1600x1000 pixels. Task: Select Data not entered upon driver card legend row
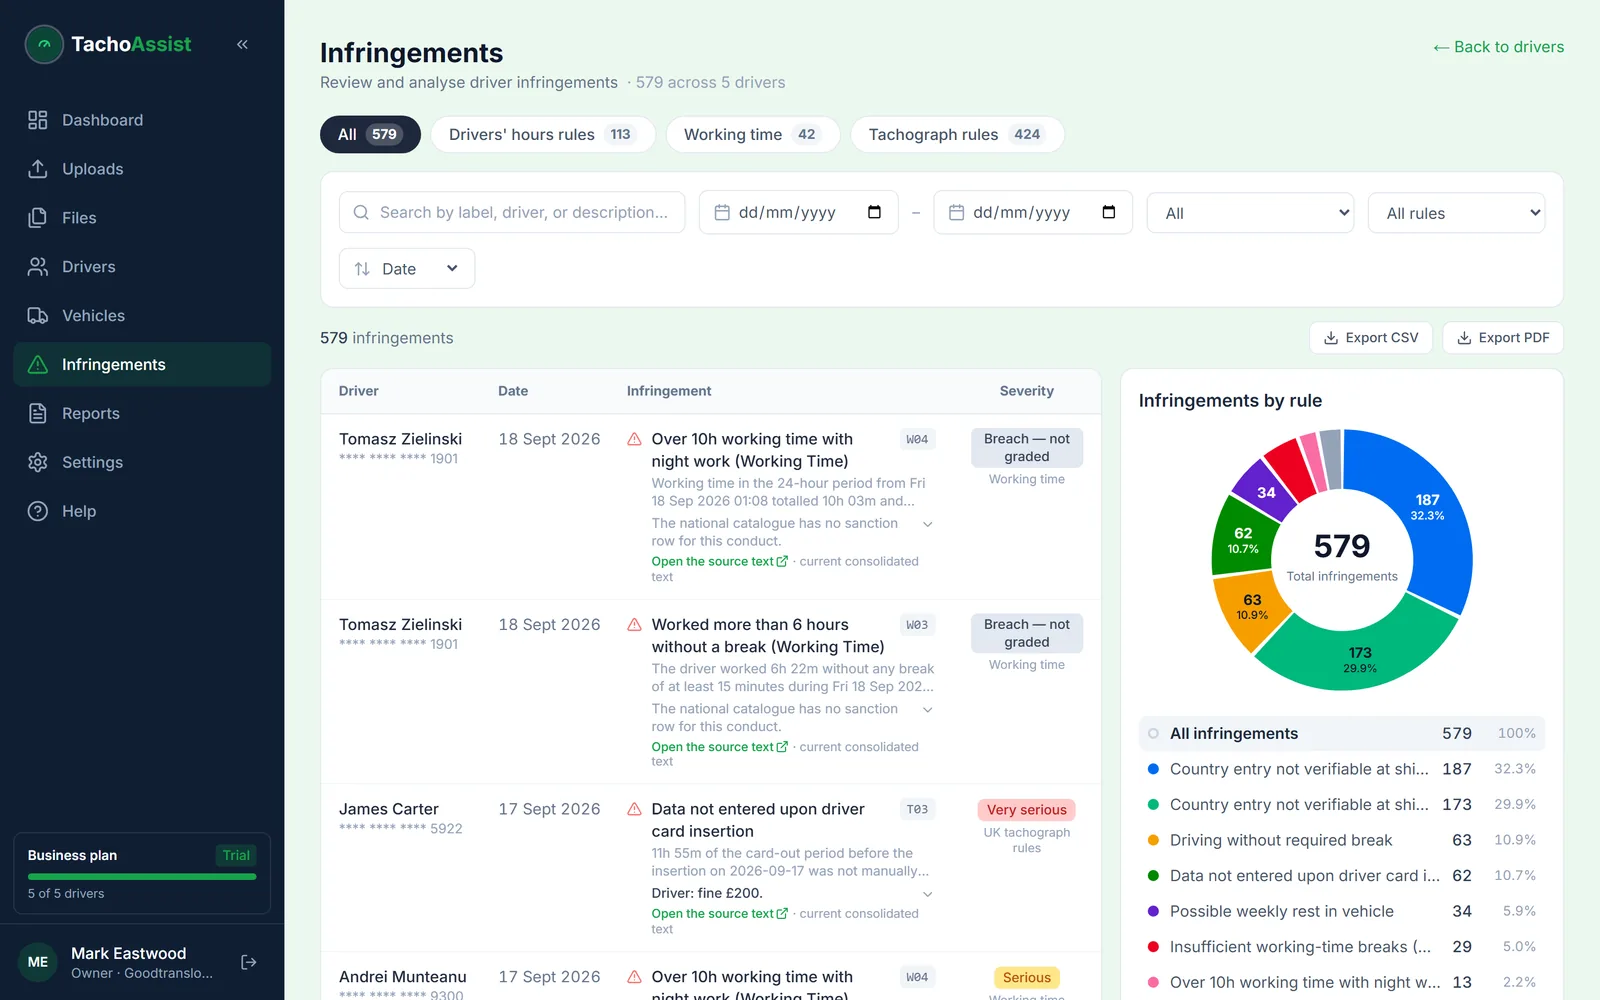(x=1342, y=876)
